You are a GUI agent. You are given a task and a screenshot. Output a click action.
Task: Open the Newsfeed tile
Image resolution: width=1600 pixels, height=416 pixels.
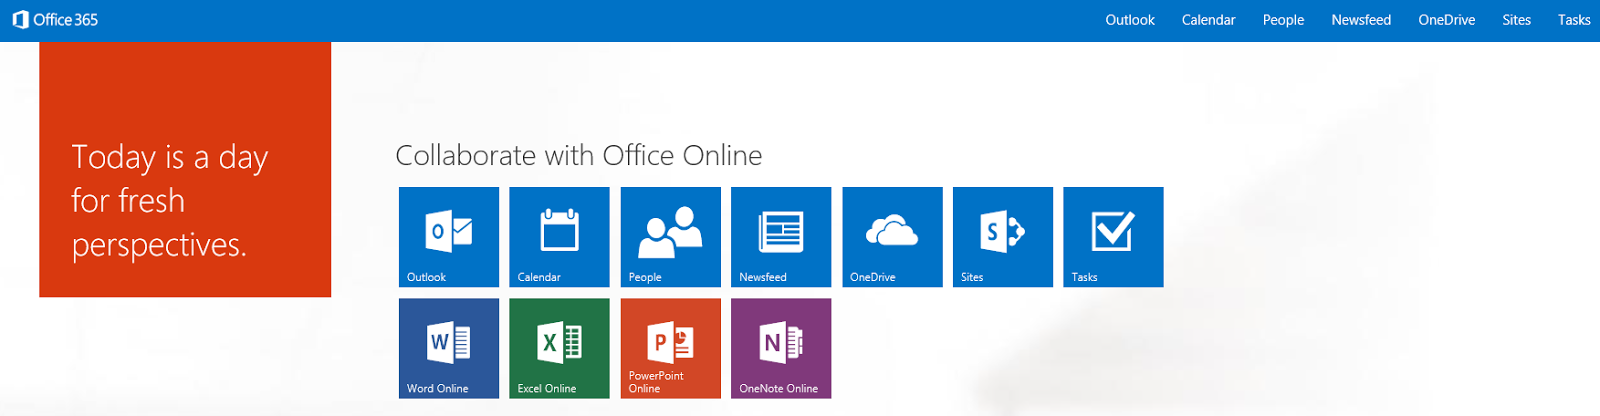(x=781, y=237)
